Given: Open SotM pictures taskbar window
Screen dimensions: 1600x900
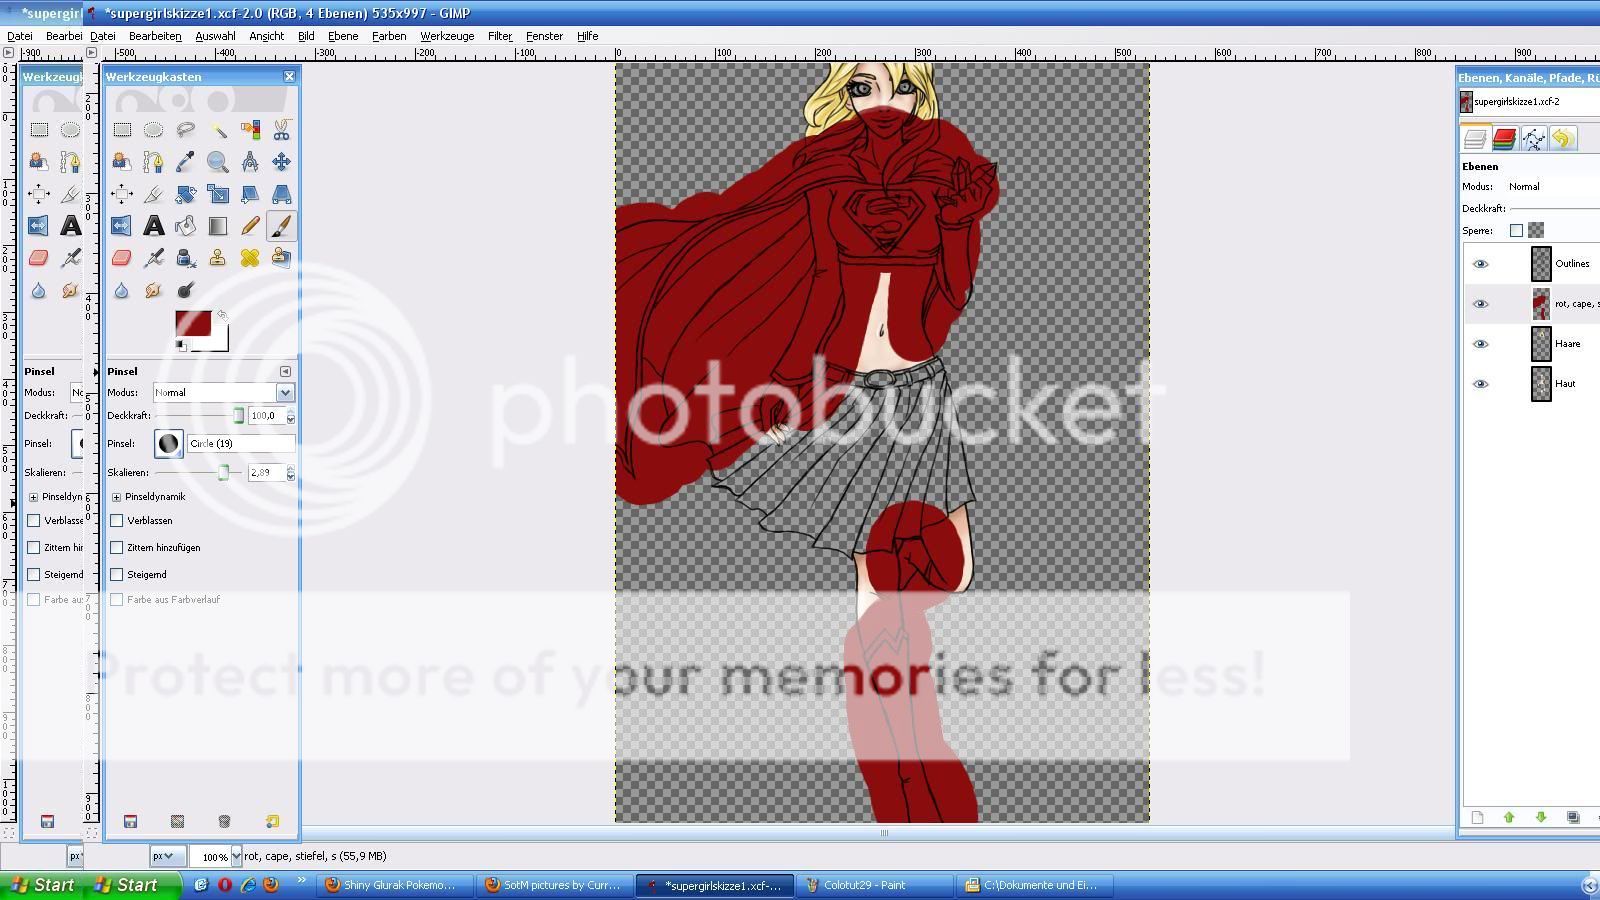Looking at the screenshot, I should [554, 885].
